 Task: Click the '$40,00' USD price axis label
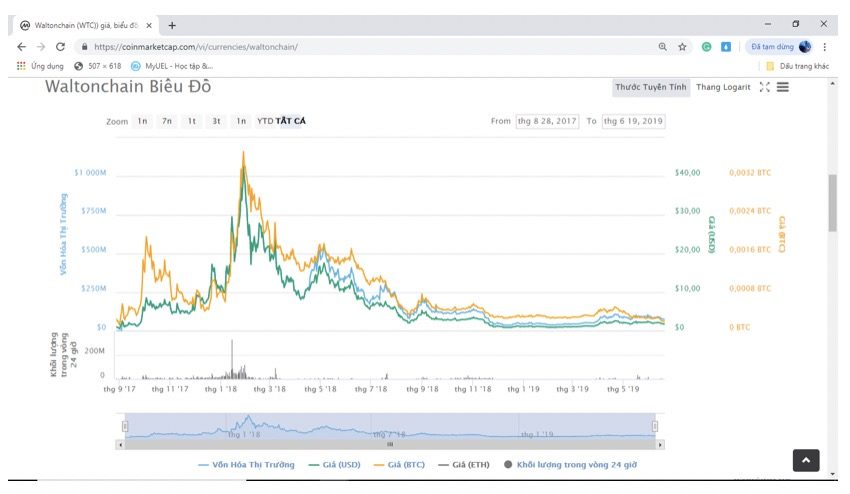[687, 173]
